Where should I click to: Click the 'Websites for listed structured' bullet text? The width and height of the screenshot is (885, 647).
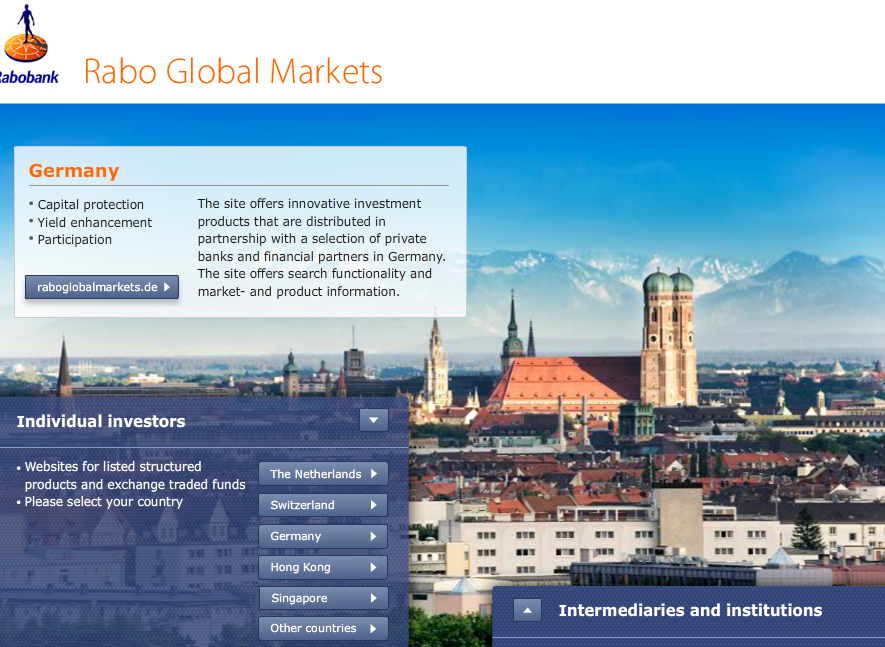click(x=113, y=466)
